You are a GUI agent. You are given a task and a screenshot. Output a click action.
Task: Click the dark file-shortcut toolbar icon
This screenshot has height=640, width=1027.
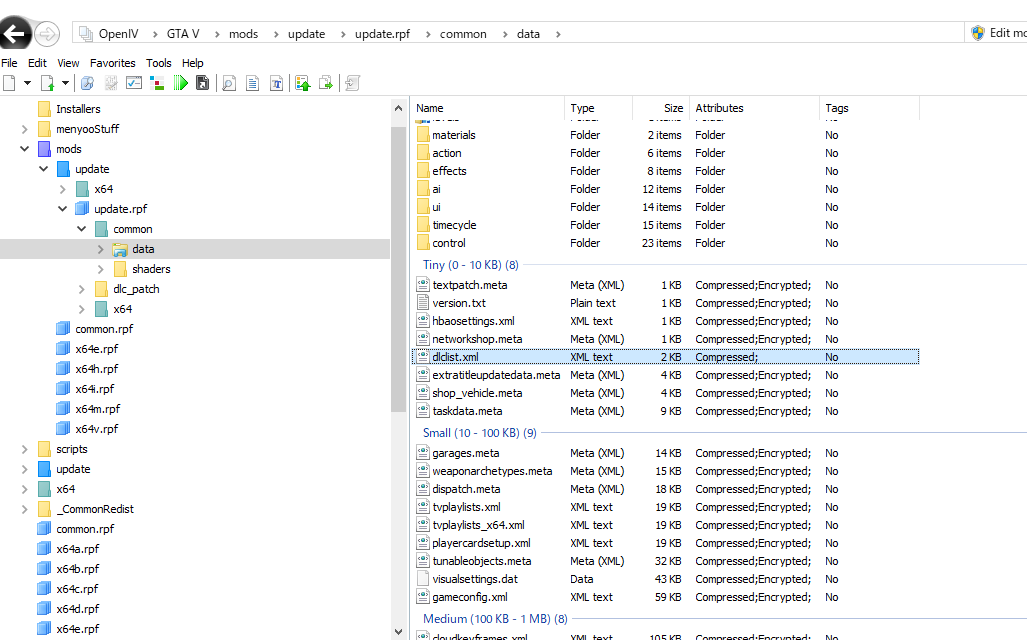pyautogui.click(x=202, y=83)
